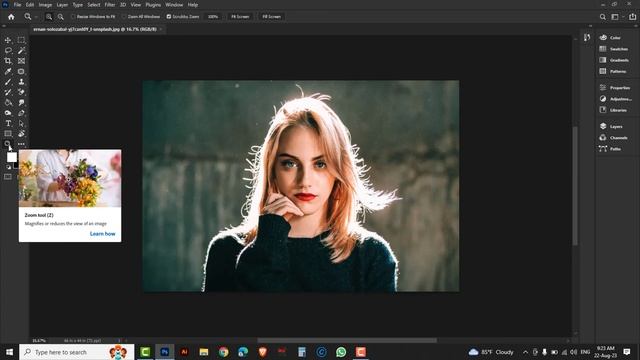Screen dimensions: 640x360
Task: Select the Dodge tool
Action: point(8,113)
